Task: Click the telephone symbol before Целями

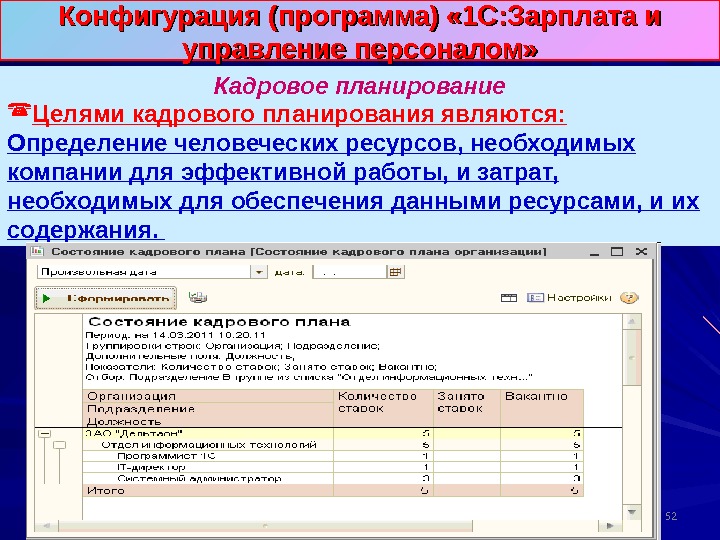Action: click(19, 110)
